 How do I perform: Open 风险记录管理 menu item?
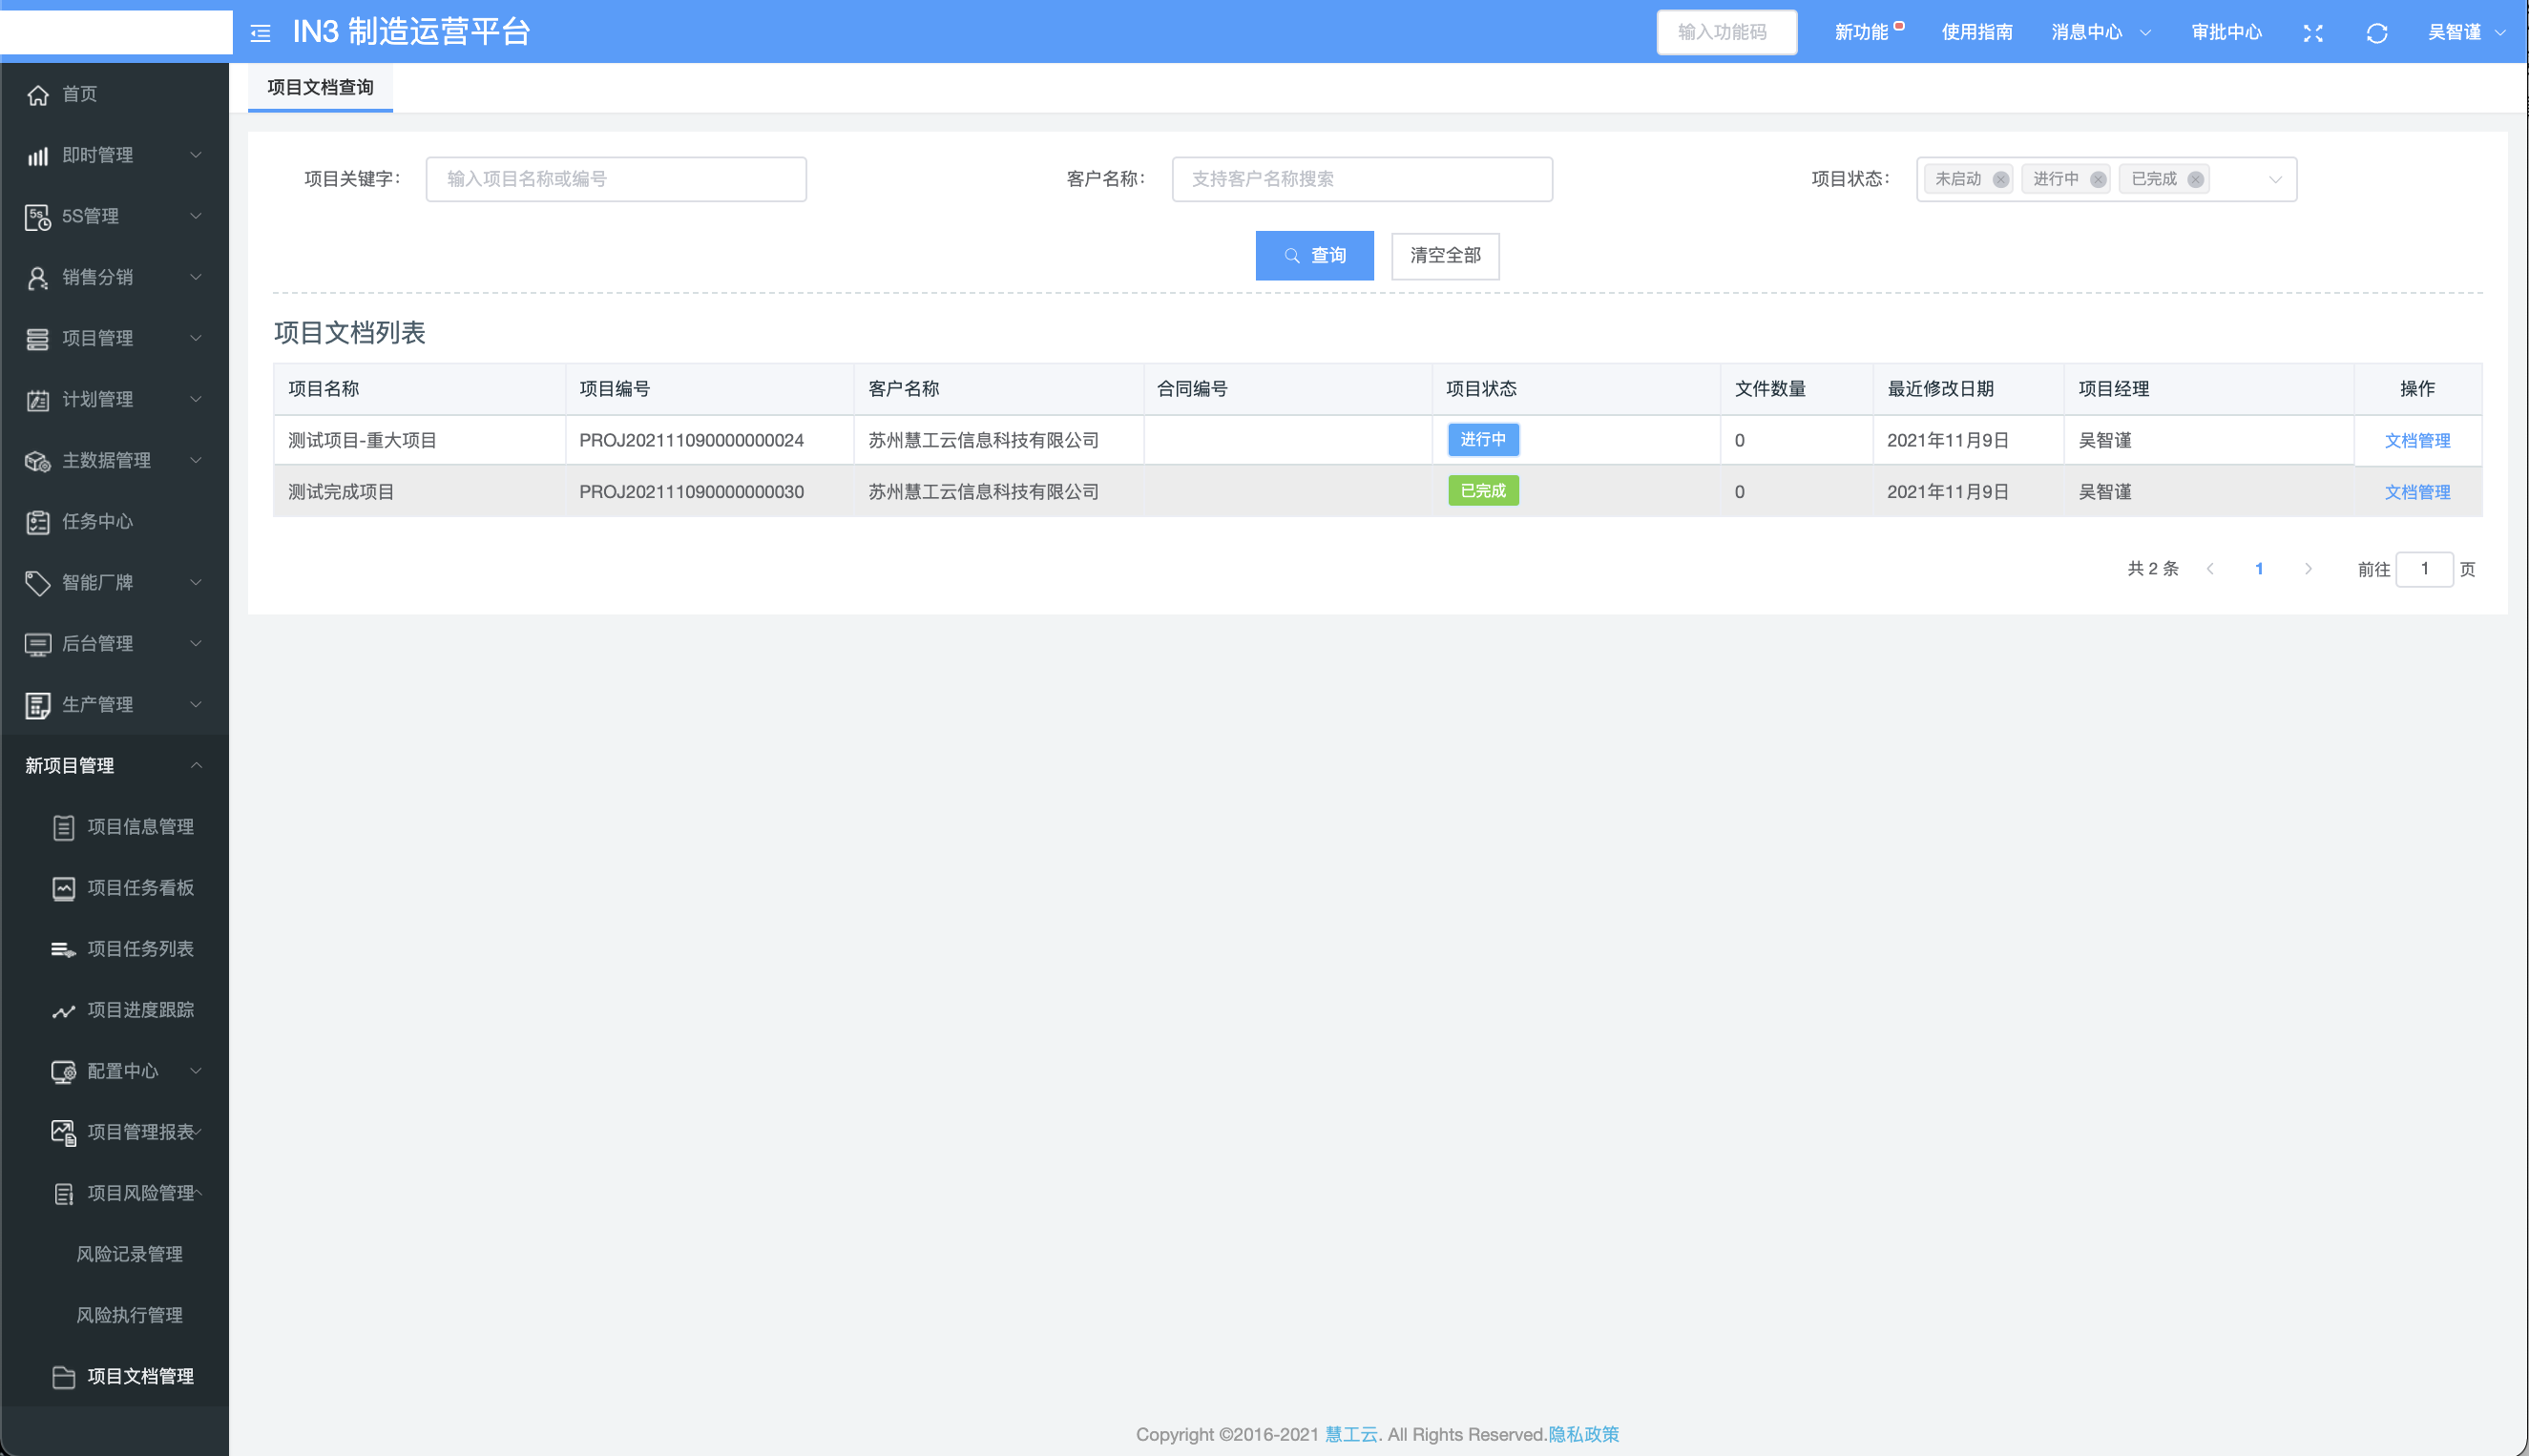(x=129, y=1254)
